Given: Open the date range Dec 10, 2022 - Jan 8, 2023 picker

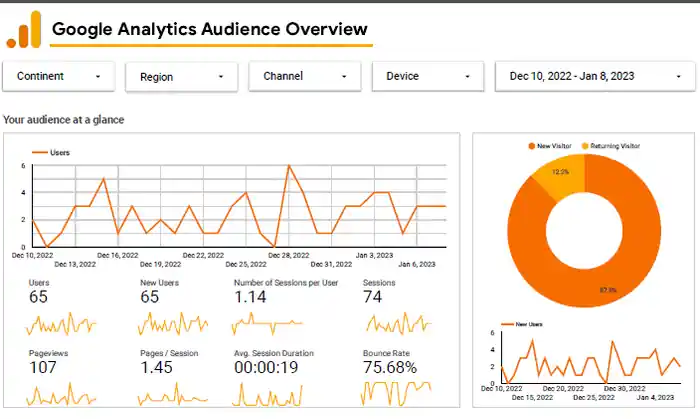Looking at the screenshot, I should tap(595, 76).
